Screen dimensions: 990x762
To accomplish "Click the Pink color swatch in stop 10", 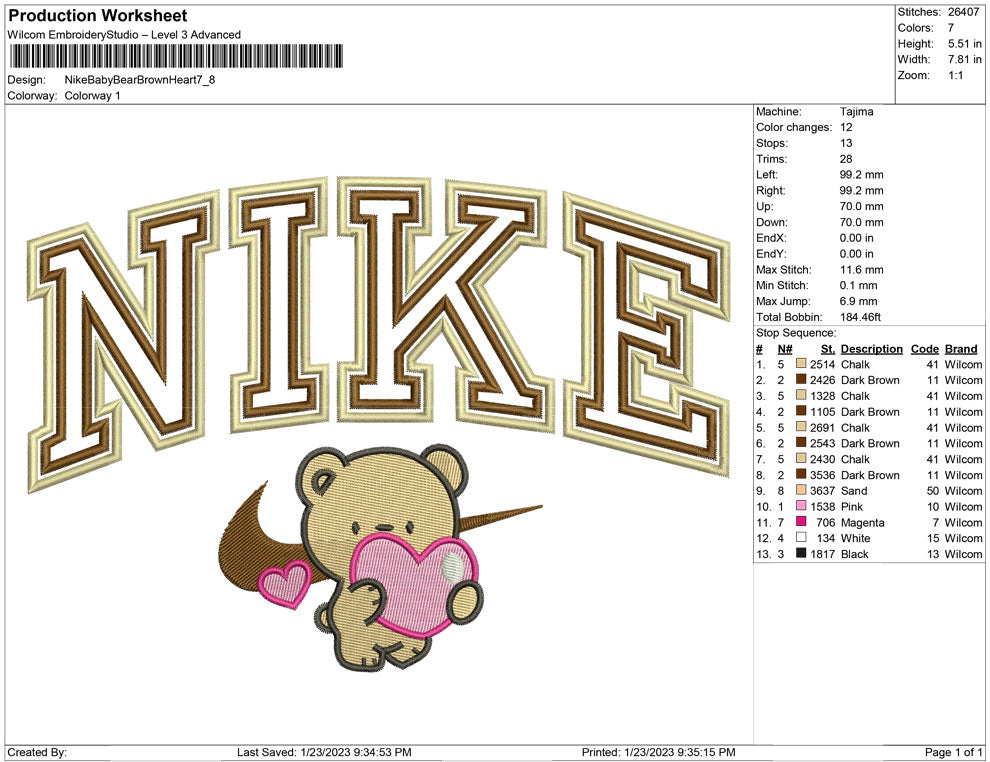I will coord(801,507).
